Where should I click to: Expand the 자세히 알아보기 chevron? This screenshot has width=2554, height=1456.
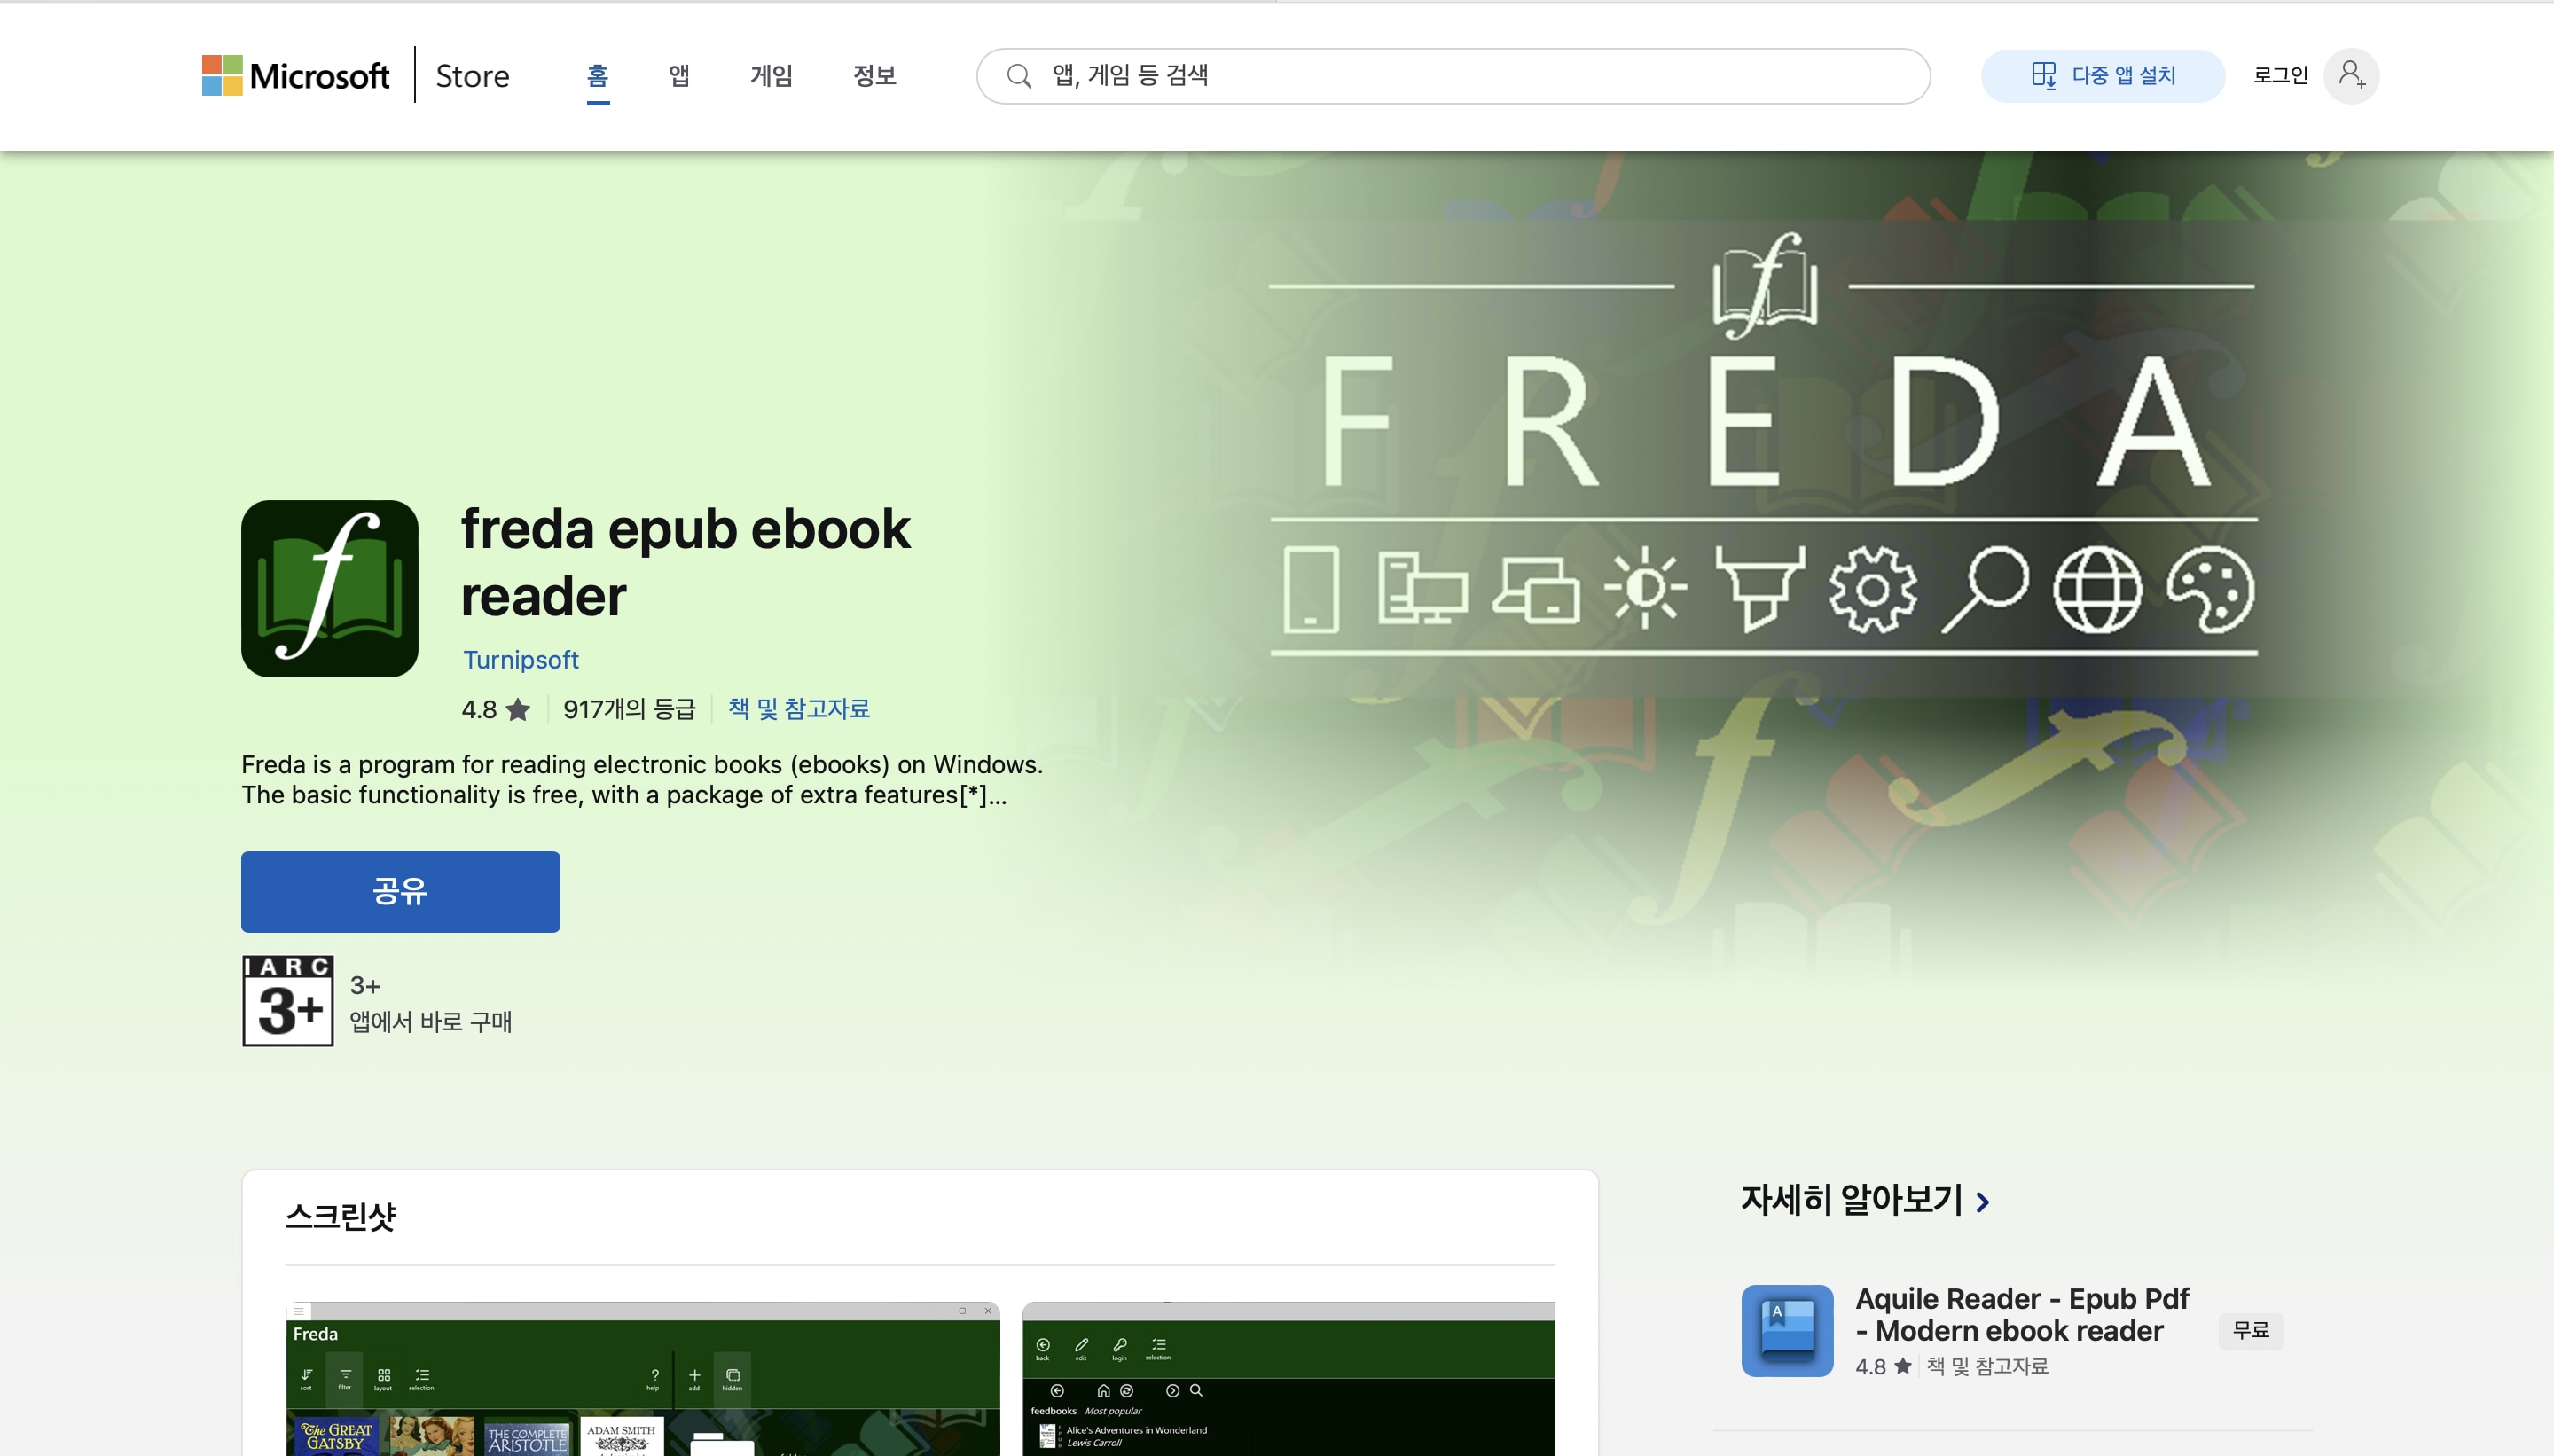point(1983,1201)
